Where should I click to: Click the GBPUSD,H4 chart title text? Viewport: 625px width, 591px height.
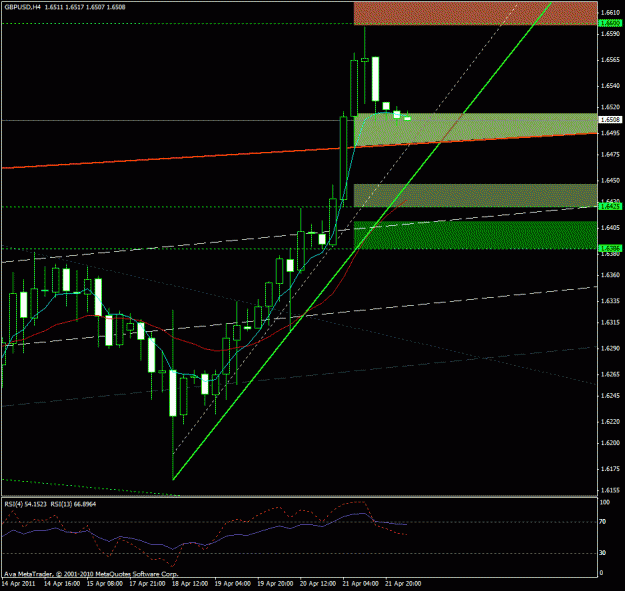click(22, 7)
